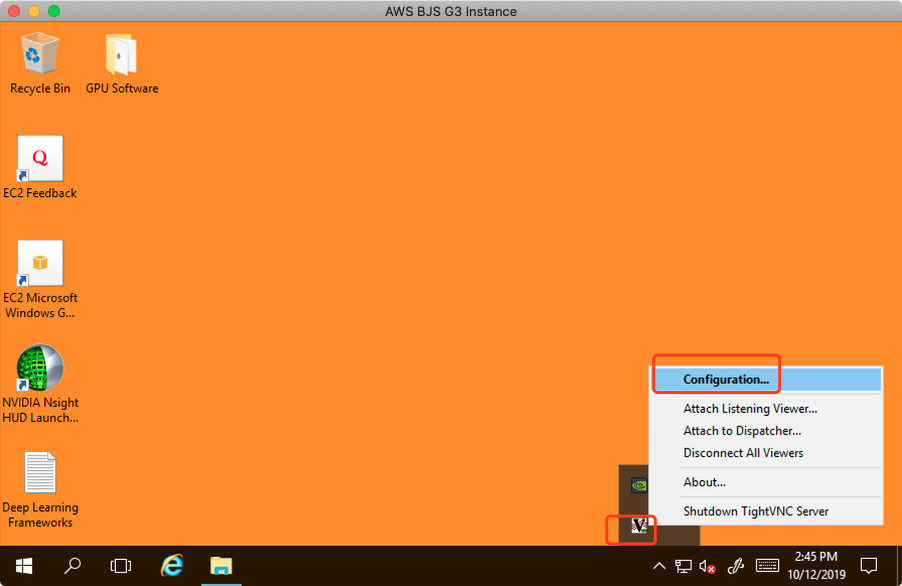Image resolution: width=902 pixels, height=586 pixels.
Task: Launch NVIDIA Nsight HUD Launcher
Action: click(x=40, y=370)
